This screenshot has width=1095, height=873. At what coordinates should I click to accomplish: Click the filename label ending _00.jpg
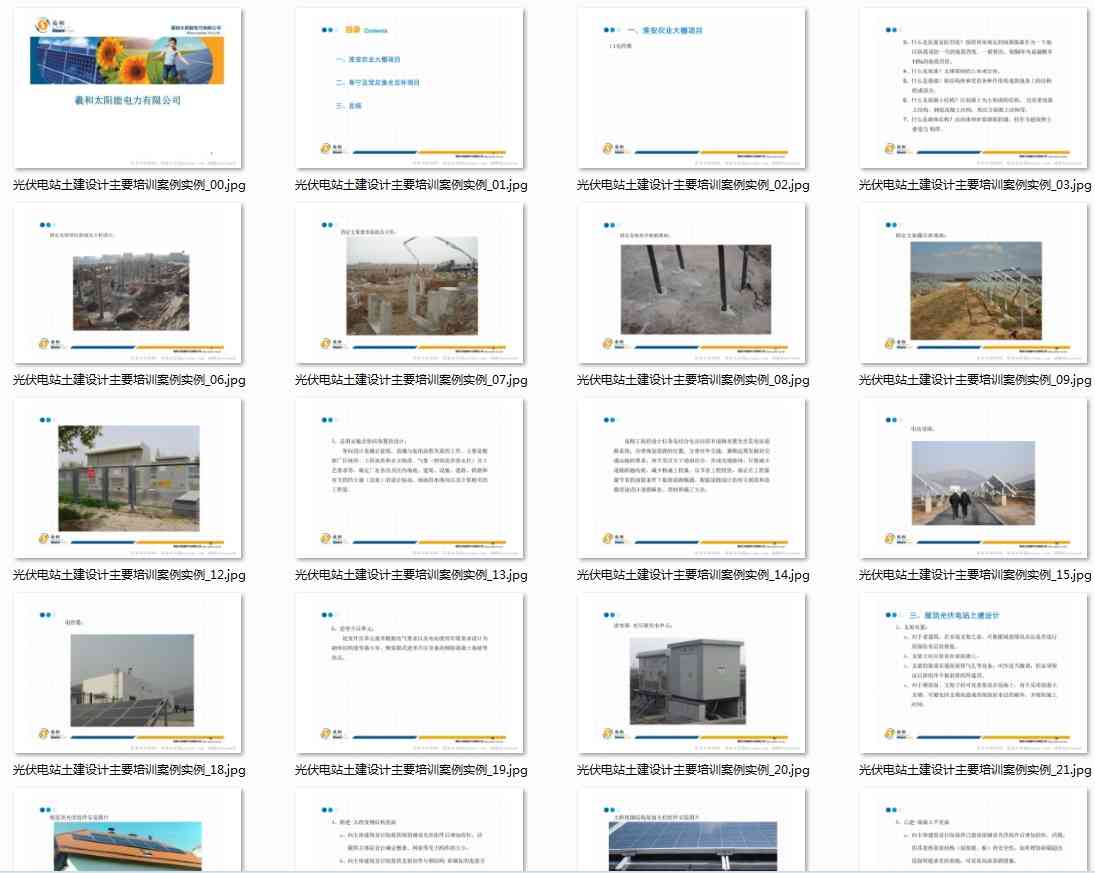click(129, 185)
